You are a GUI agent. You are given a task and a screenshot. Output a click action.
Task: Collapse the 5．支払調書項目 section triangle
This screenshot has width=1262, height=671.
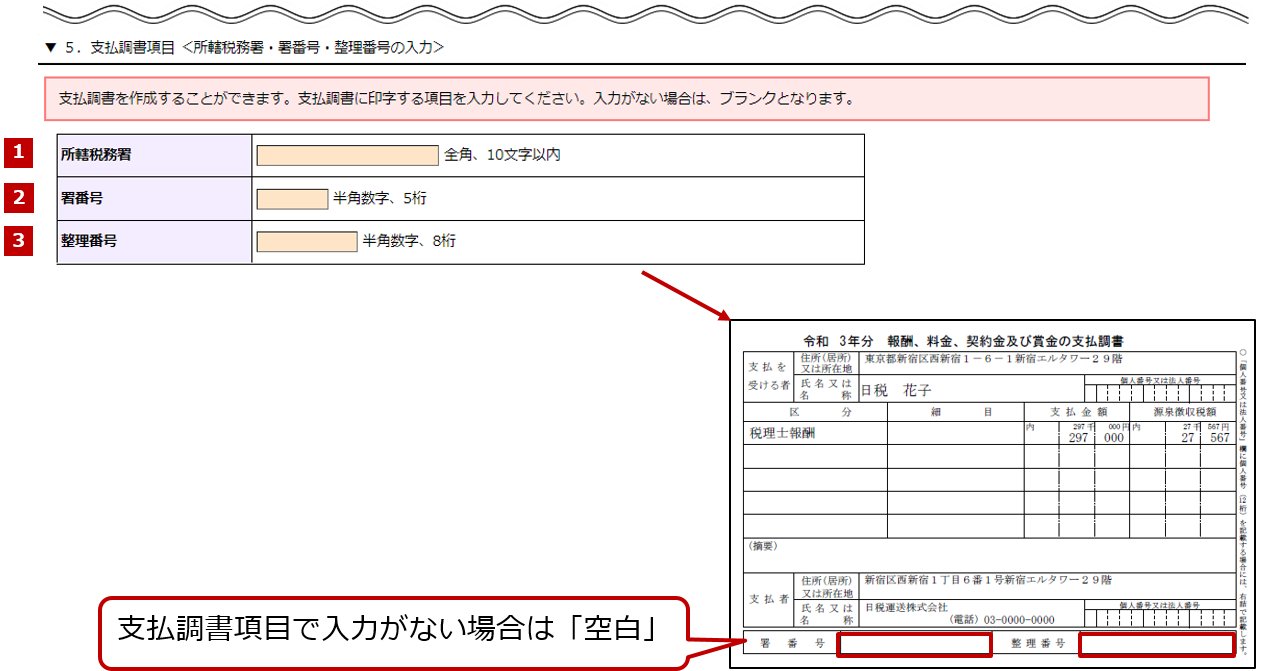[50, 47]
